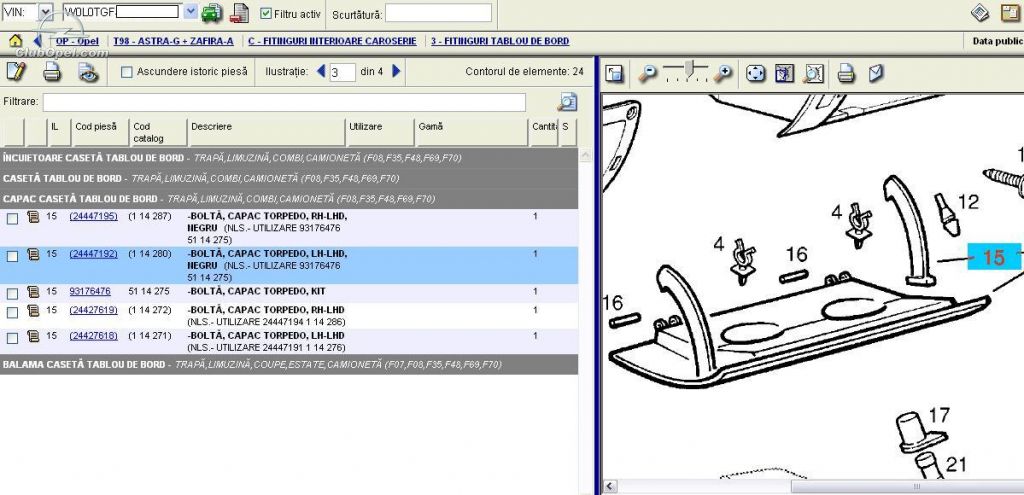Click callout 17 in the illustration
1024x495 pixels.
point(939,415)
